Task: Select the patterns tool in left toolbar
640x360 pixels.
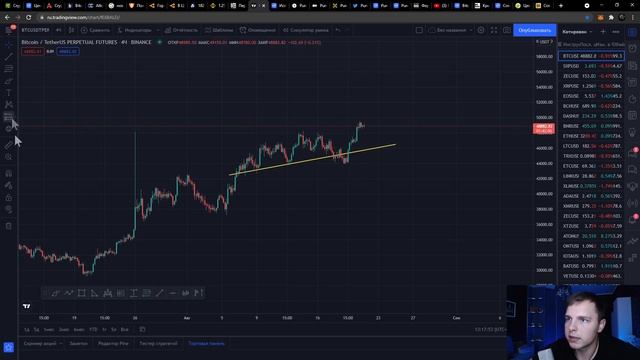Action: tap(9, 105)
